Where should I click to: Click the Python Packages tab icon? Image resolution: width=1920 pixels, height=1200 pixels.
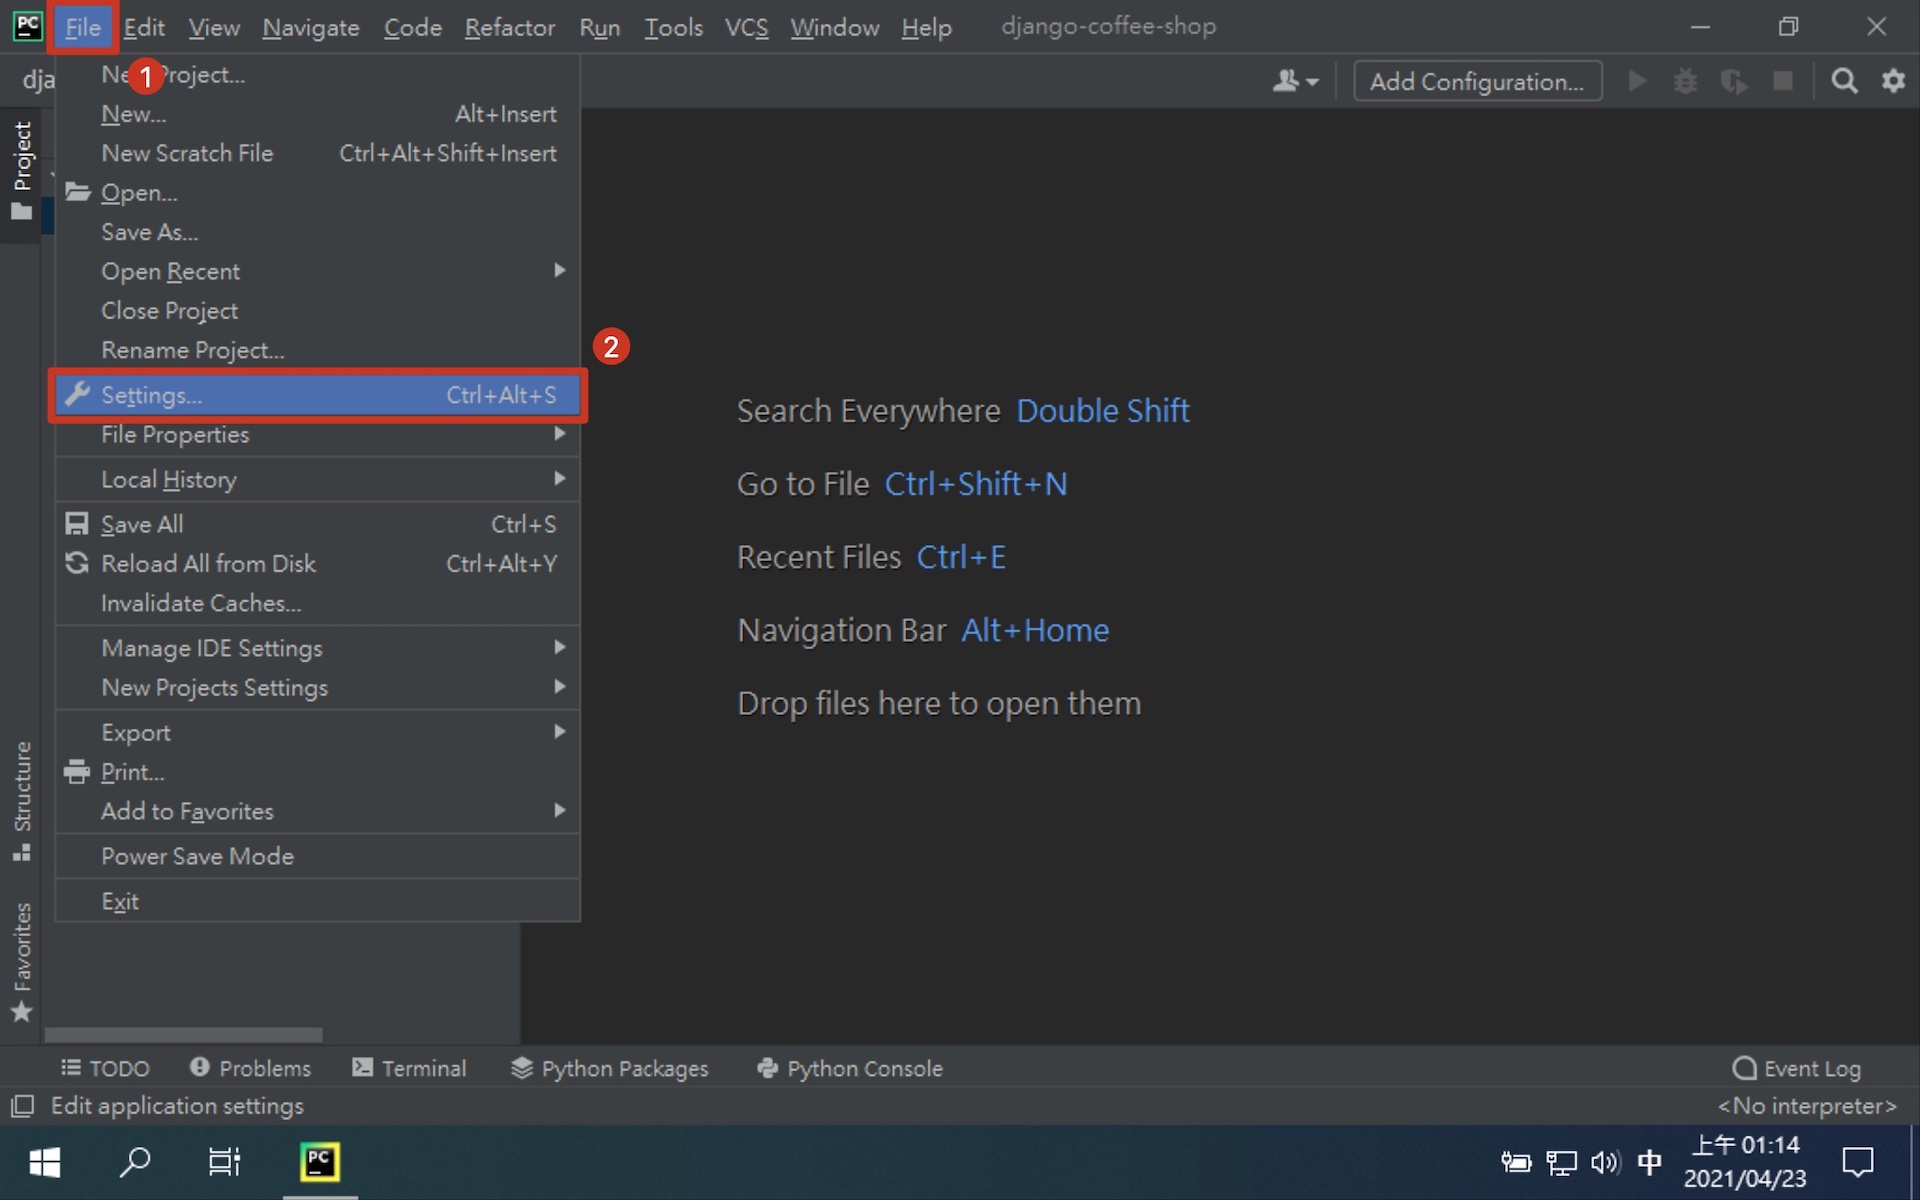(x=523, y=1069)
